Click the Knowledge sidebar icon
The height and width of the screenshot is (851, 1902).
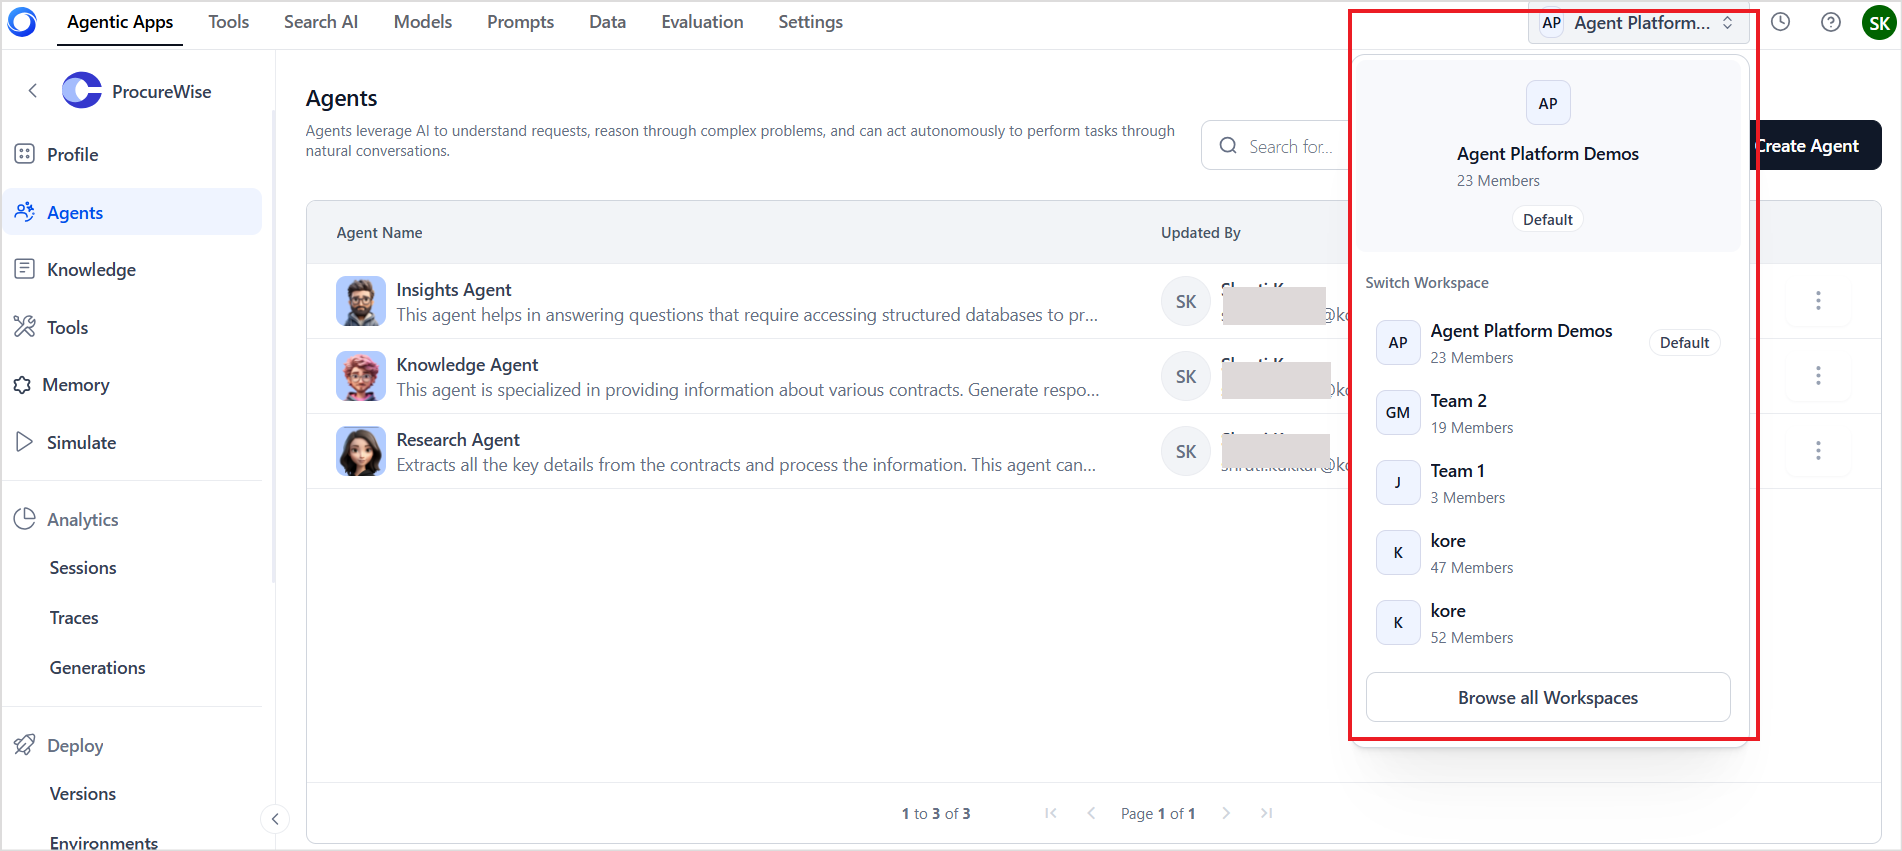click(25, 269)
